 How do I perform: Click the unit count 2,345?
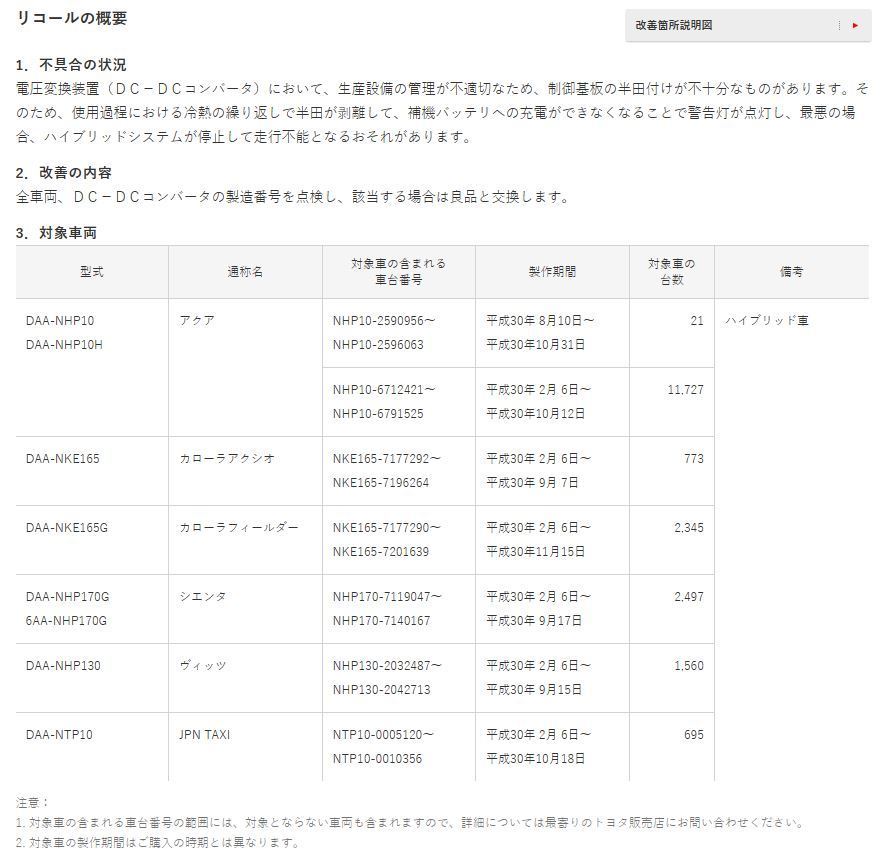tap(689, 527)
